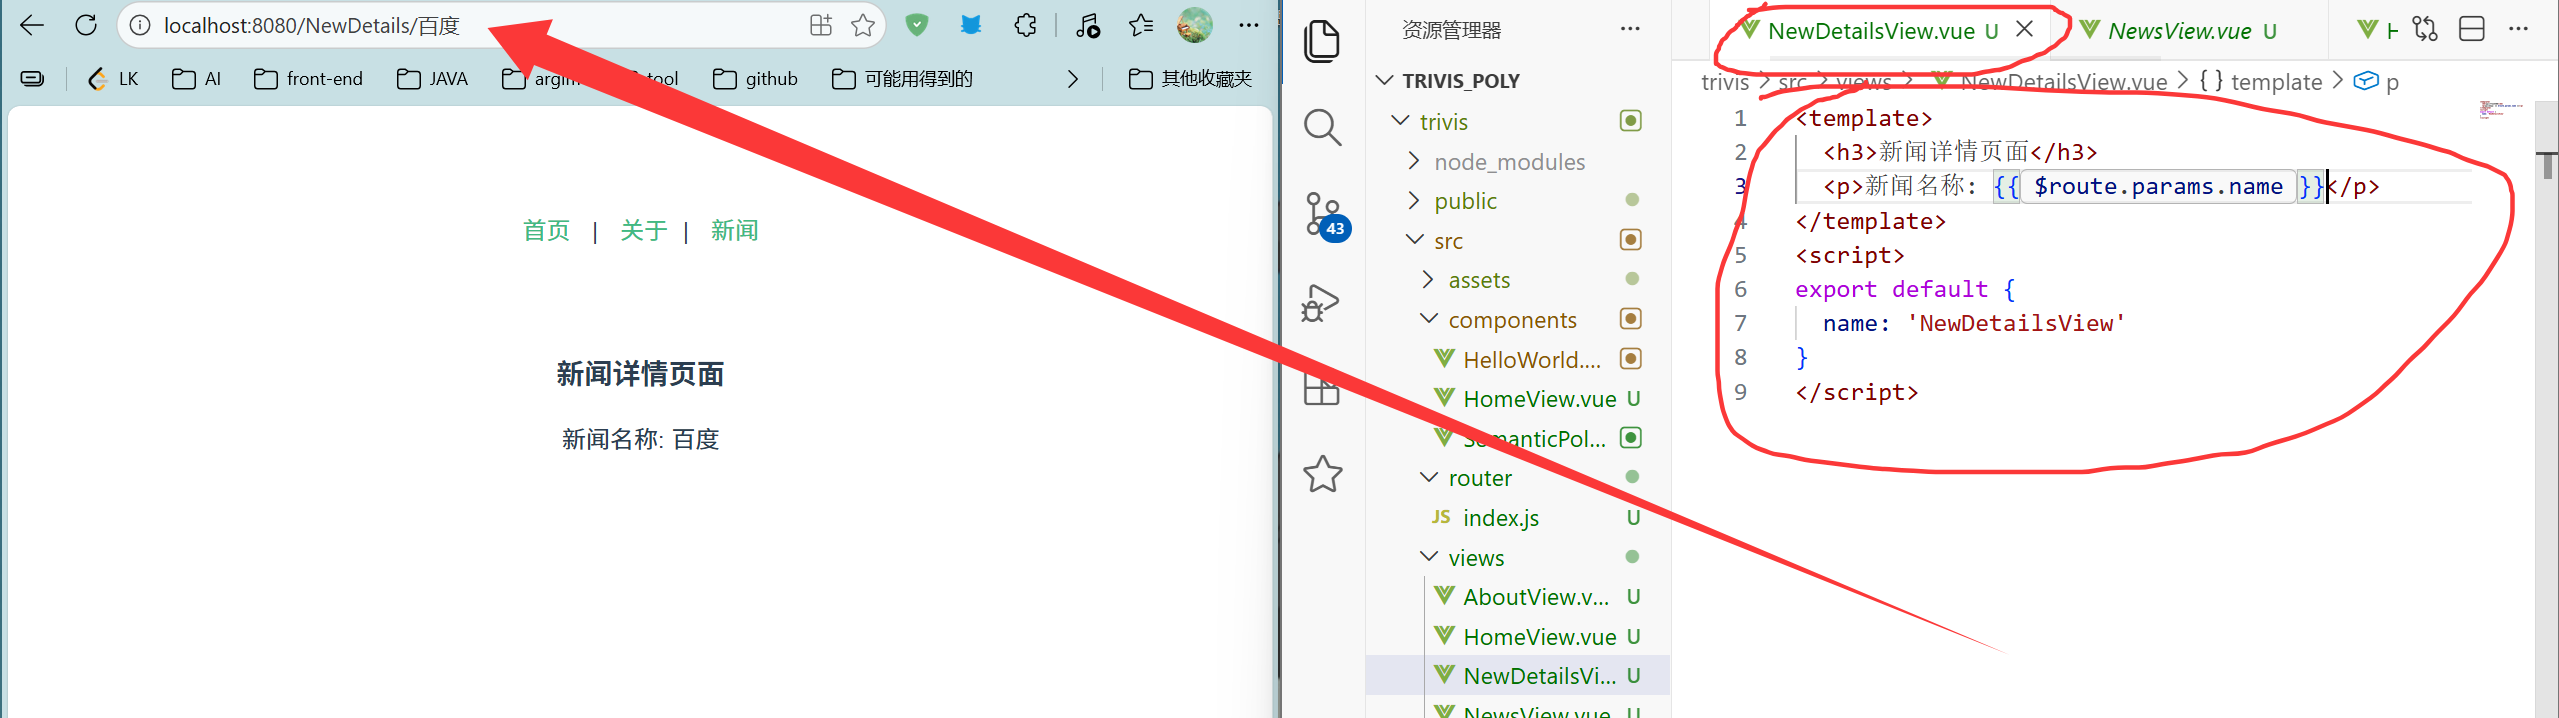Image resolution: width=2559 pixels, height=718 pixels.
Task: Split the editor layout icon
Action: click(2472, 29)
